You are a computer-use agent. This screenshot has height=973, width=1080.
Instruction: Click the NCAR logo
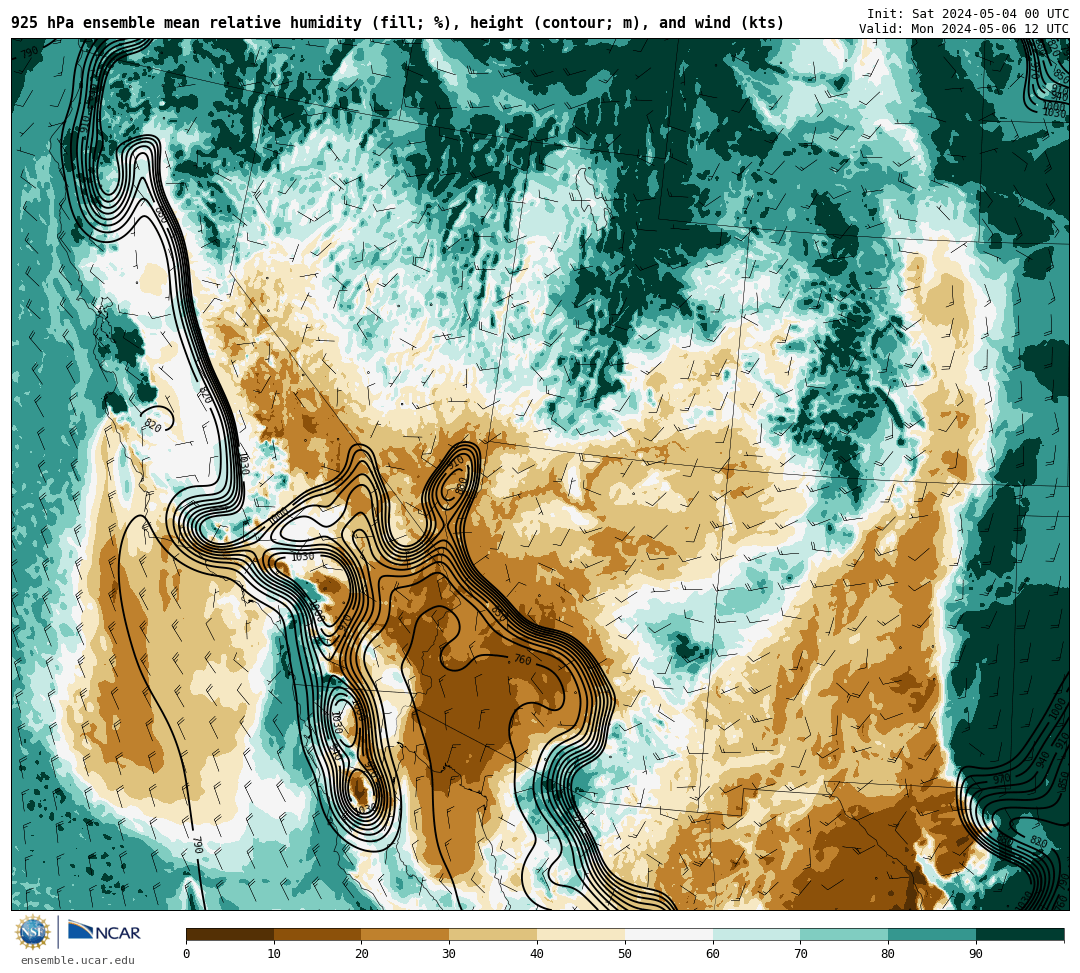coord(104,931)
